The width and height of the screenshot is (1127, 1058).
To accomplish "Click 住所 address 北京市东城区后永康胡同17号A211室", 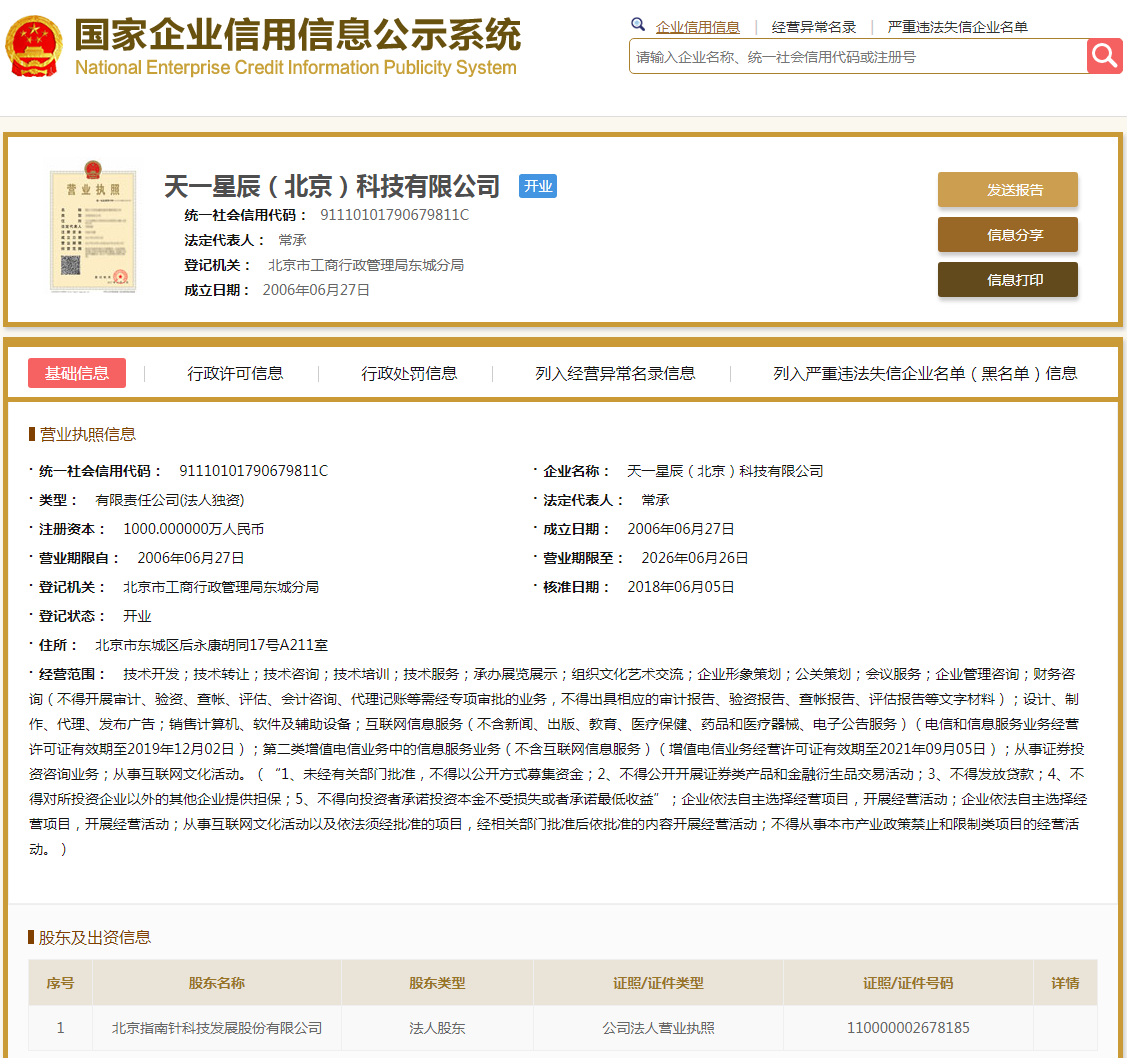I will tap(211, 645).
